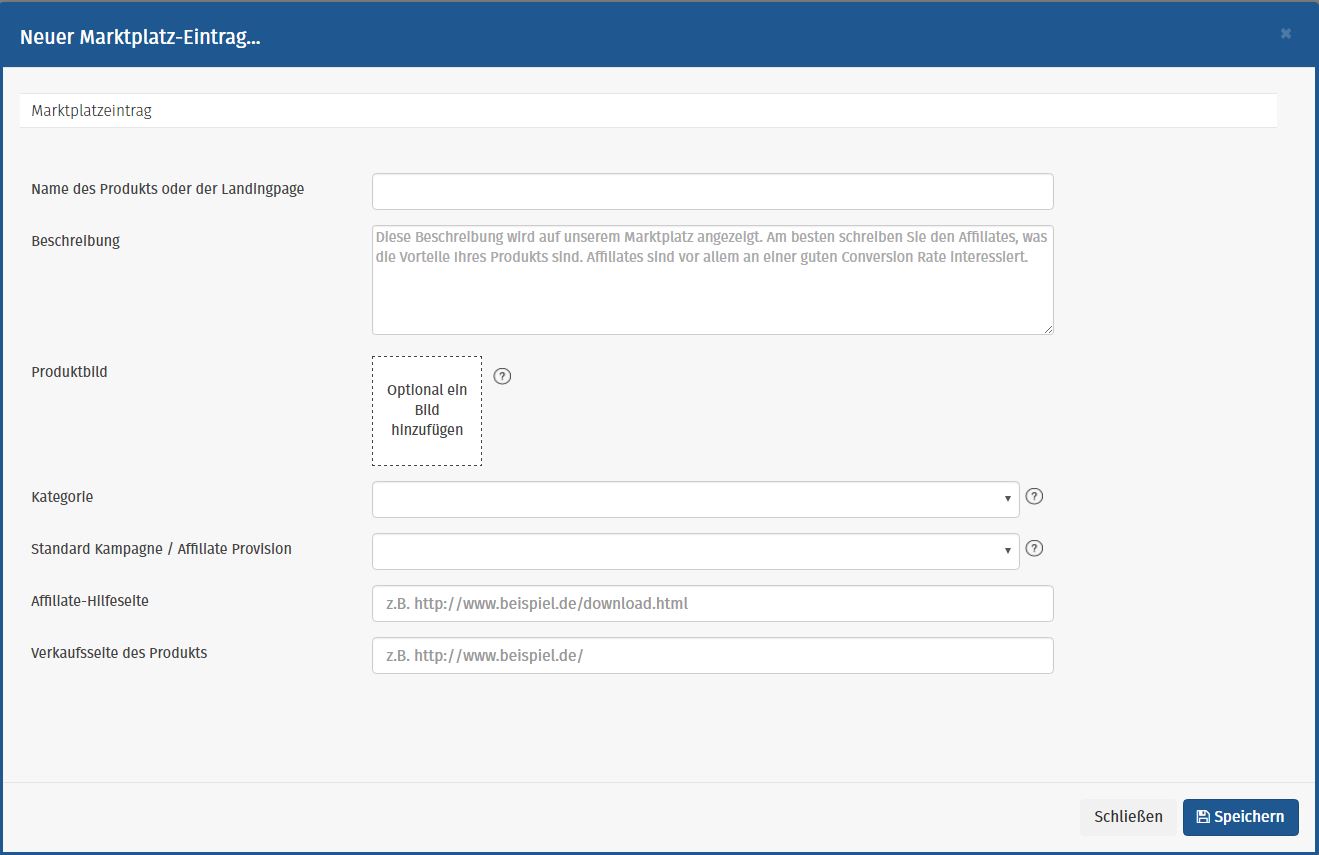Focus the Verkaufsseite des Produkts field

point(713,655)
